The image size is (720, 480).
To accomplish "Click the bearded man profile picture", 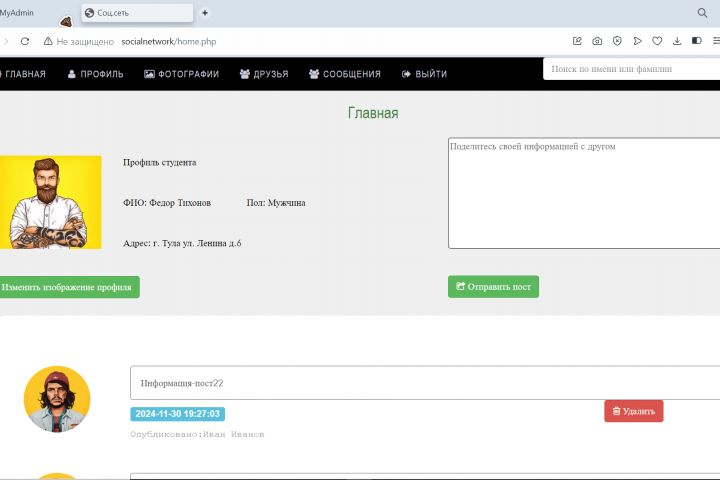I will (x=51, y=203).
